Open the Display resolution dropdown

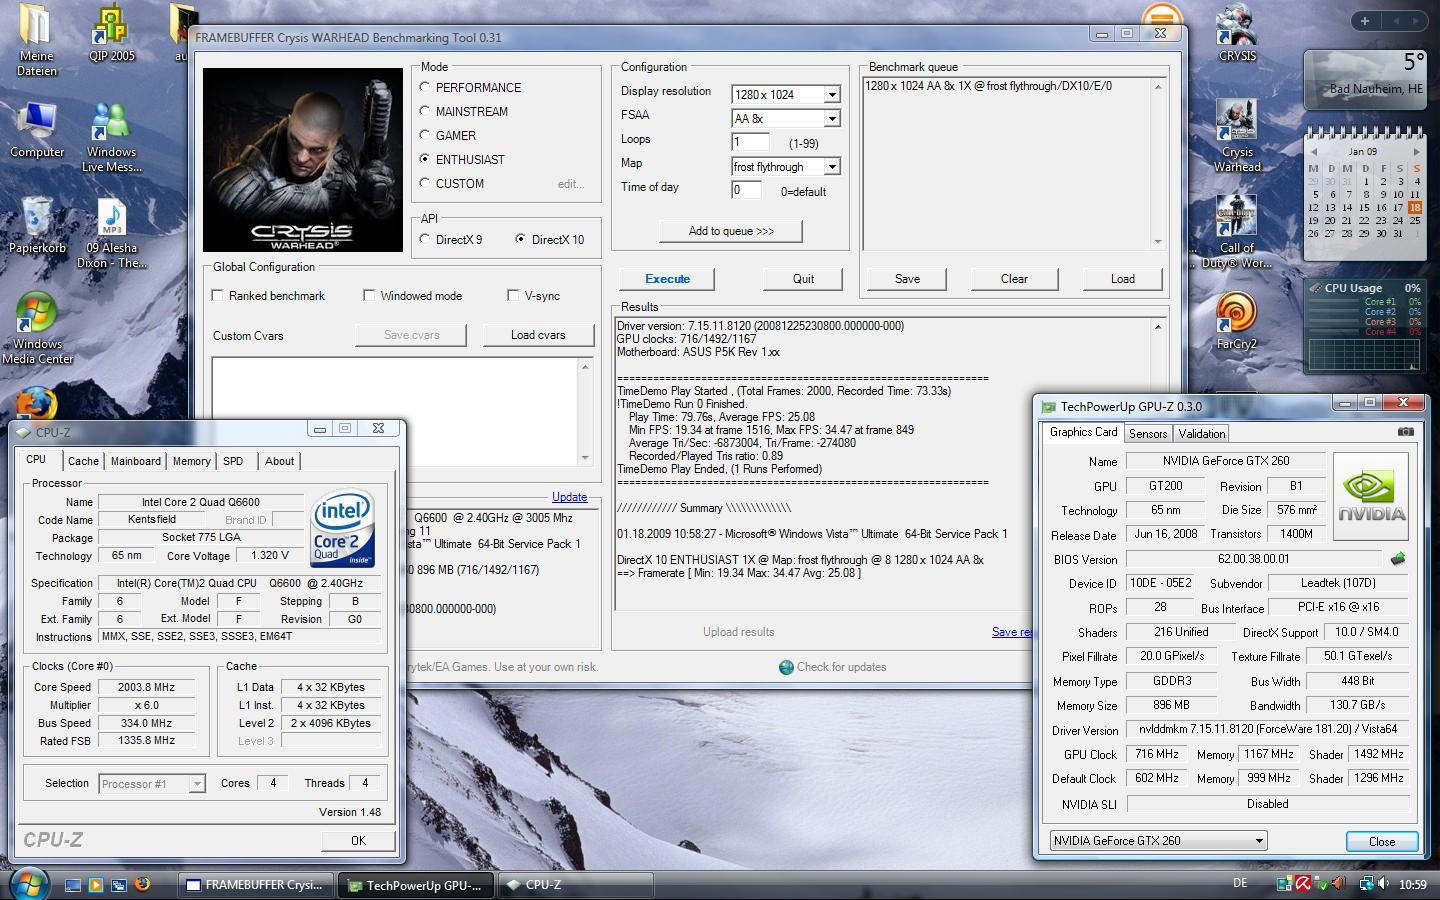coord(831,94)
